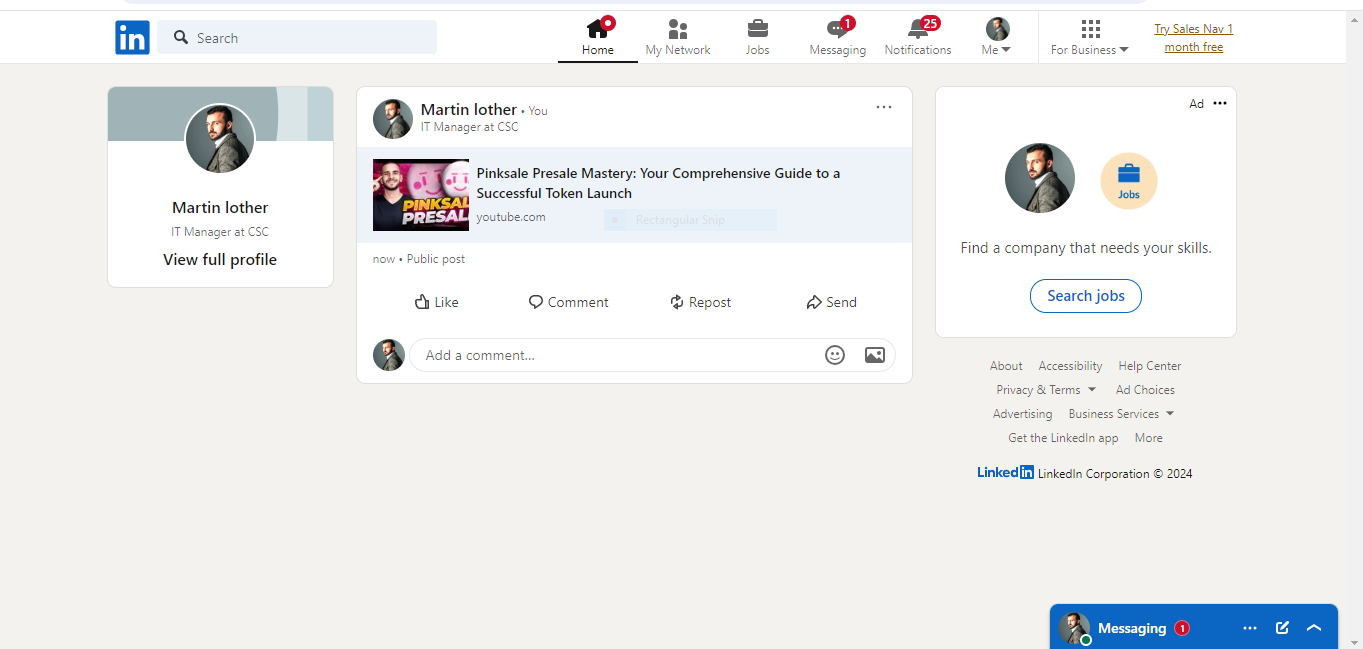
Task: Open the Ad Choices link
Action: click(1145, 390)
